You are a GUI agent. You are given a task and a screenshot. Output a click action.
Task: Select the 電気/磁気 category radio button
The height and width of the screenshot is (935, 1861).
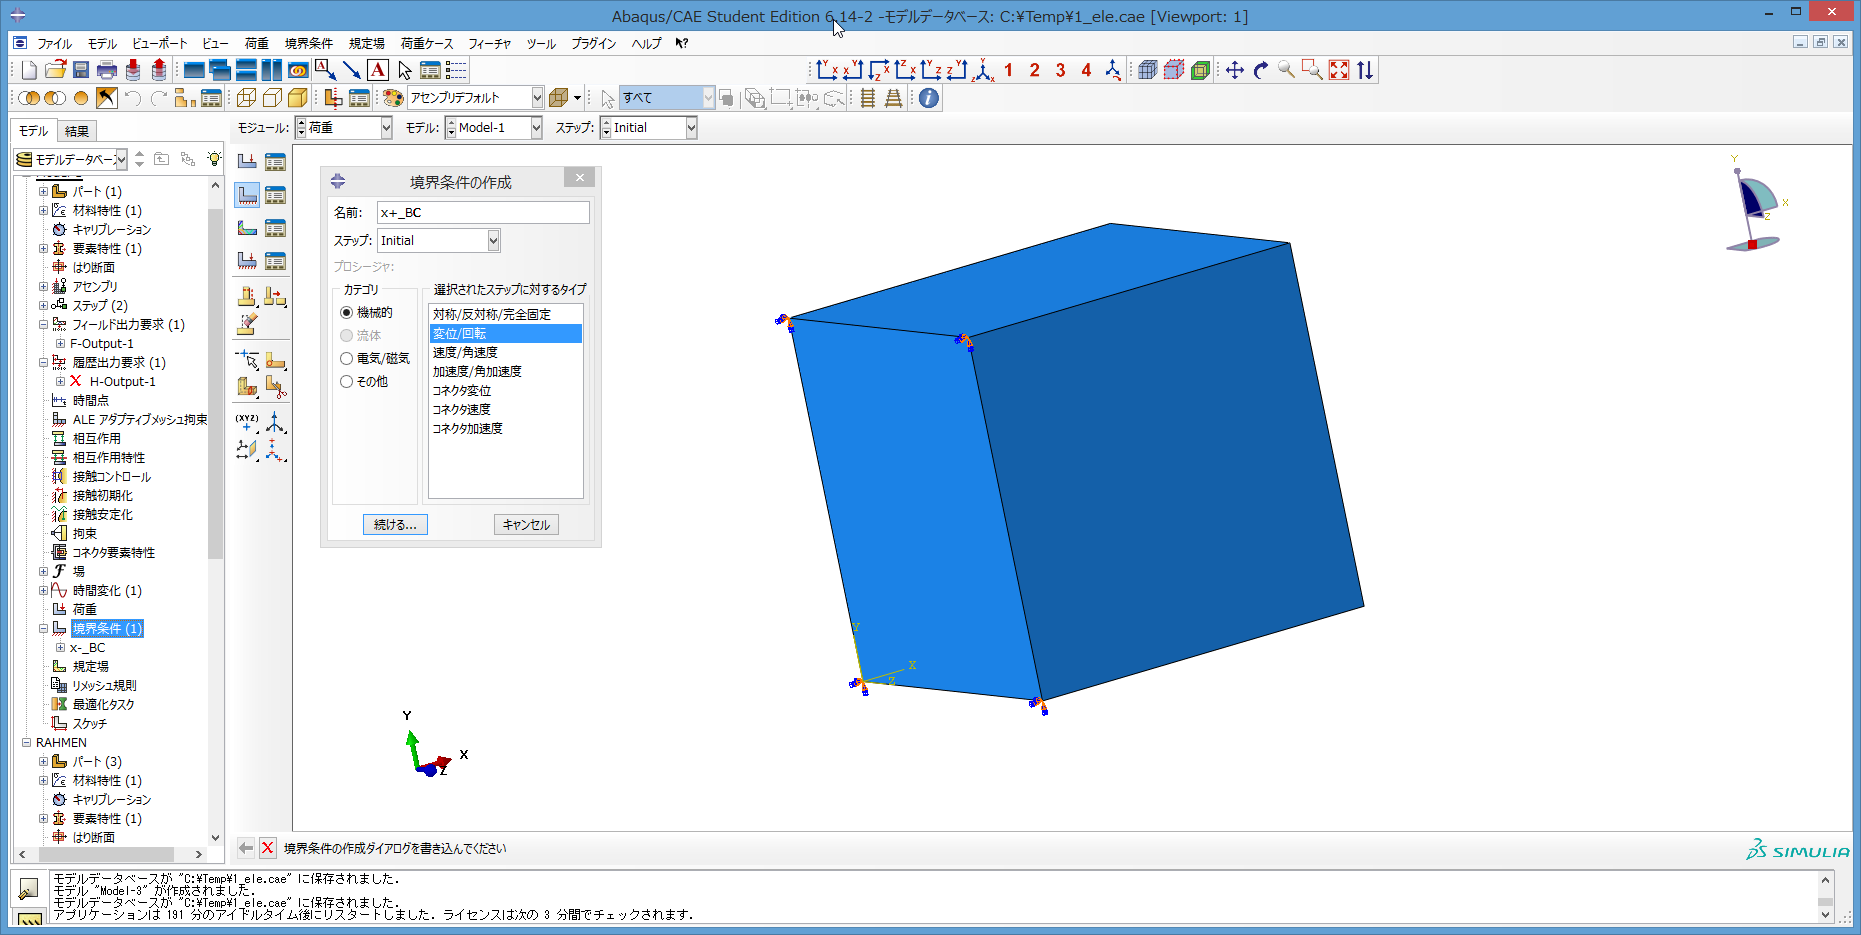click(347, 359)
